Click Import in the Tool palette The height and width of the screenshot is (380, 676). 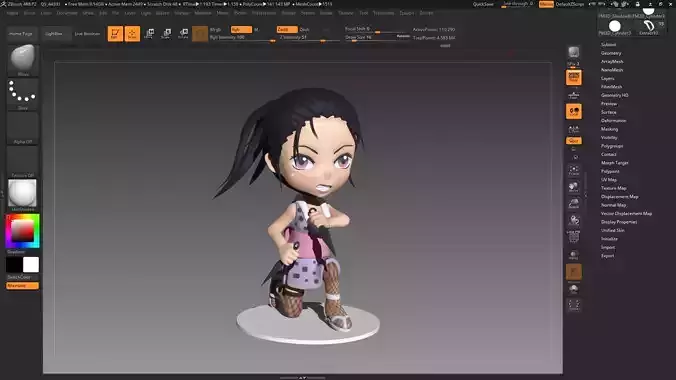(x=608, y=247)
